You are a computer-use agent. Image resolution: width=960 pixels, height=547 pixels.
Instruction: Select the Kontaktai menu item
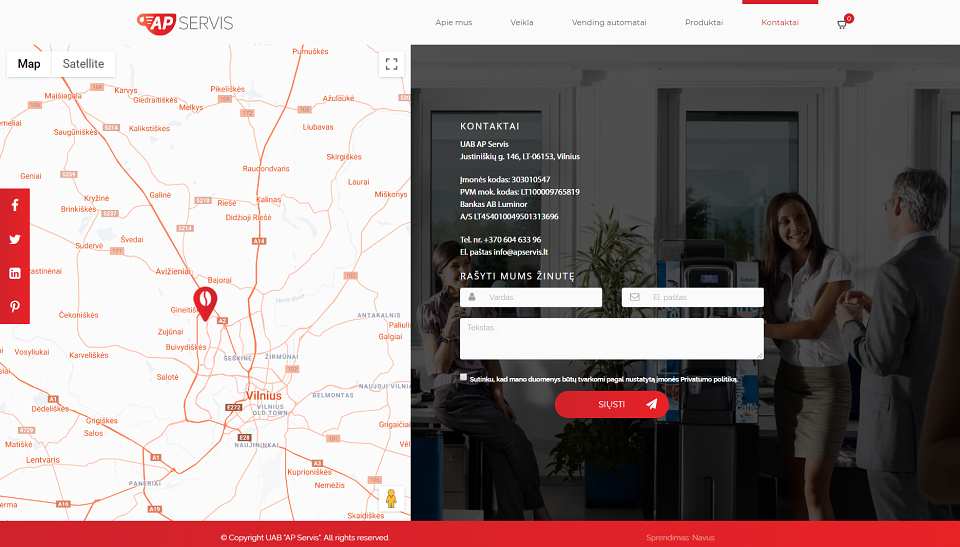click(x=780, y=23)
